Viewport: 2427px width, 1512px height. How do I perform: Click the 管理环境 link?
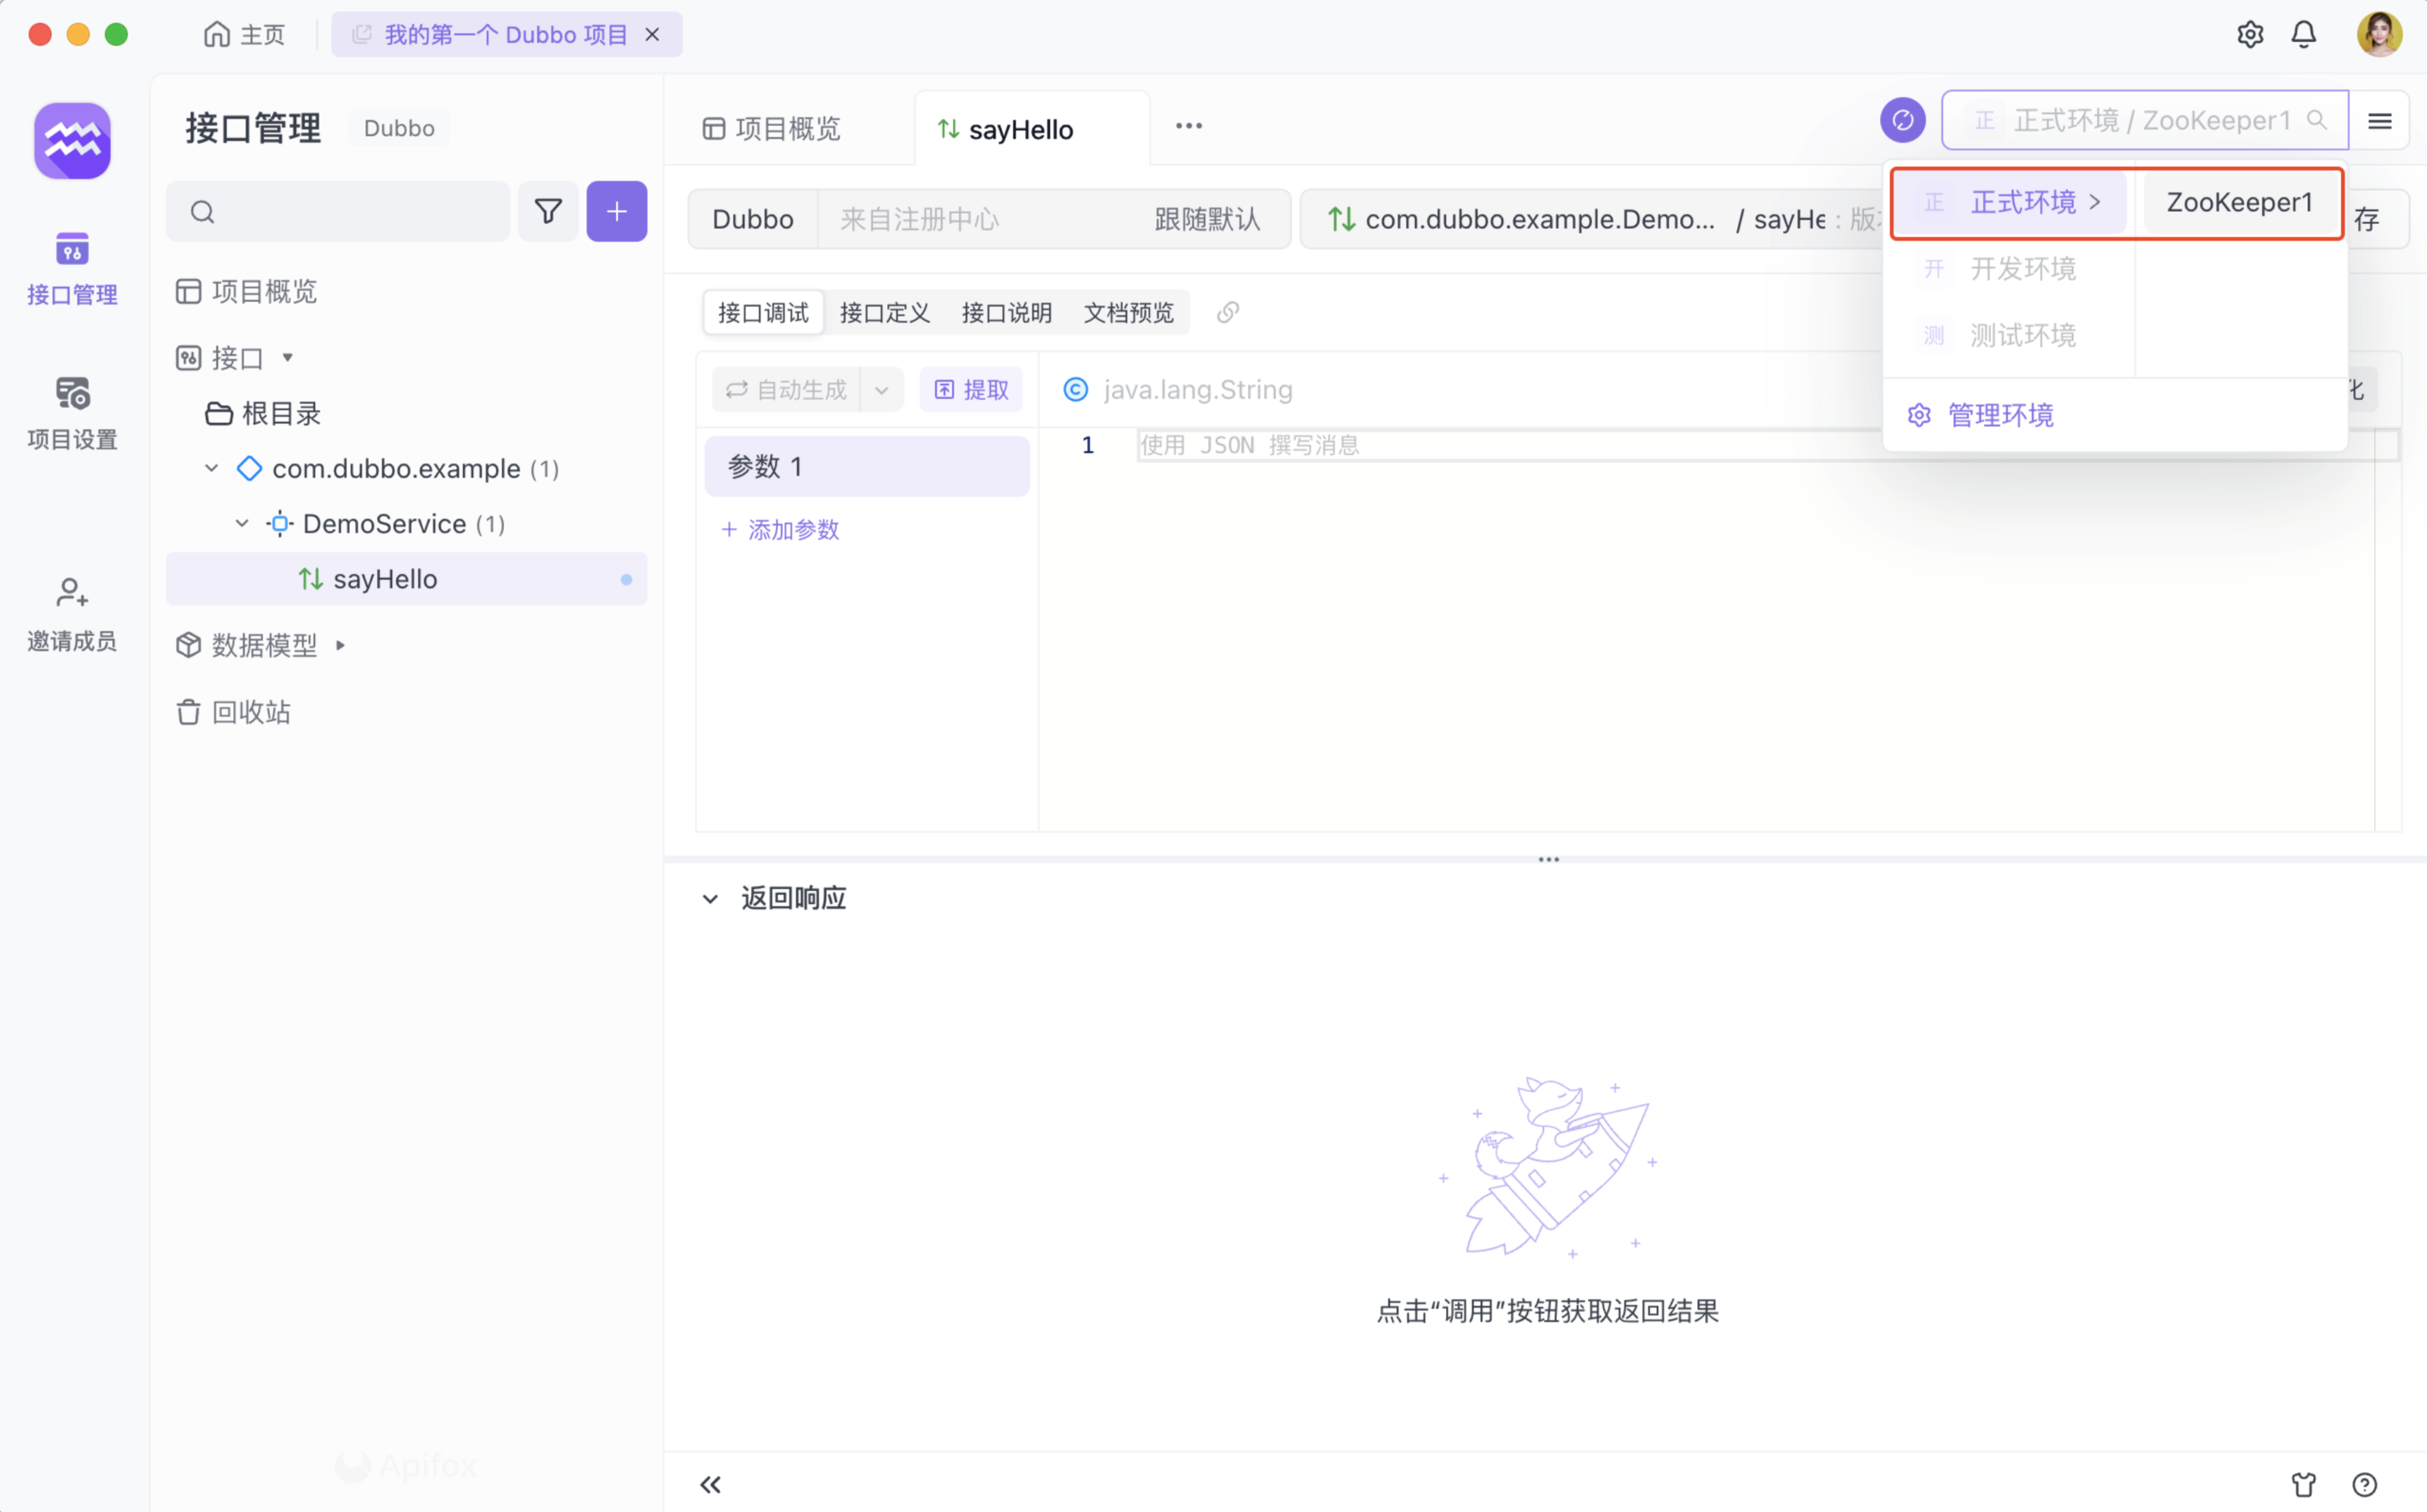[x=2000, y=415]
